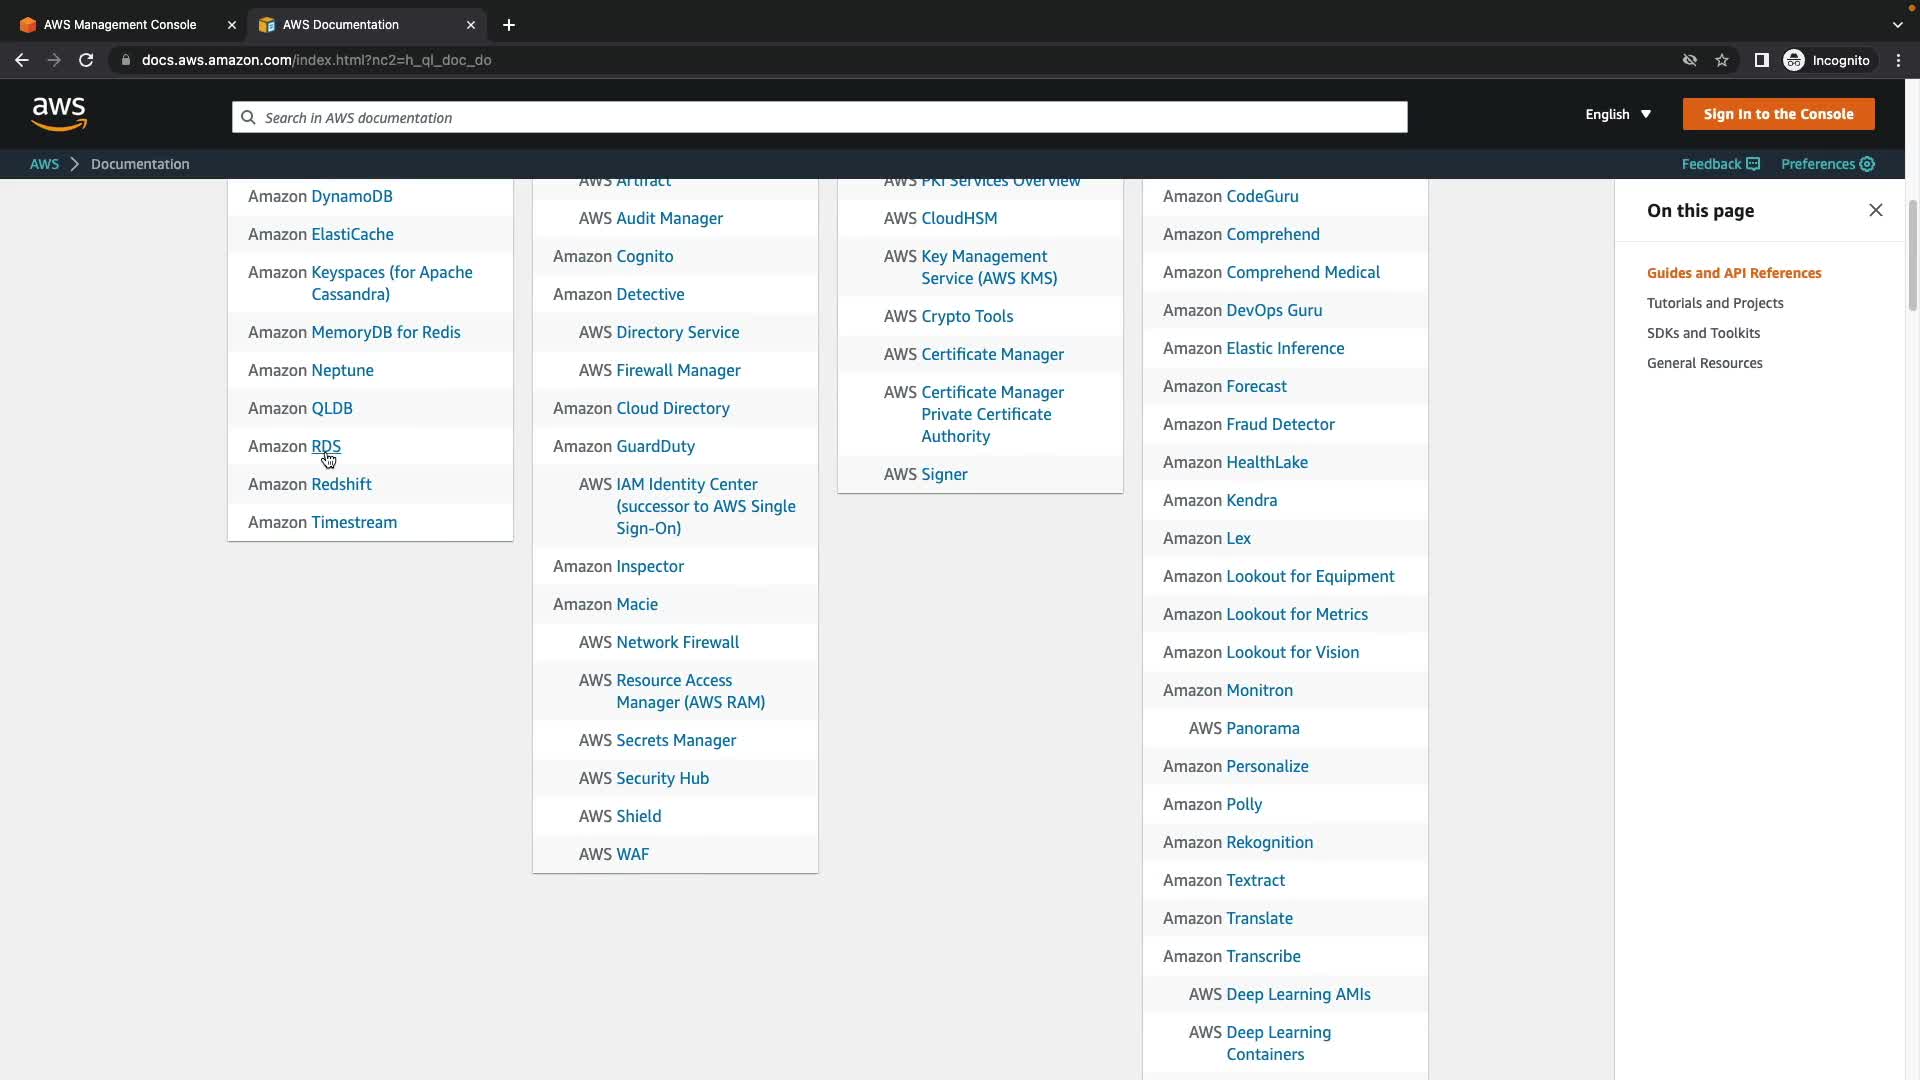Click the Preferences gear icon
Screen dimensions: 1920x1080
[x=1867, y=164]
